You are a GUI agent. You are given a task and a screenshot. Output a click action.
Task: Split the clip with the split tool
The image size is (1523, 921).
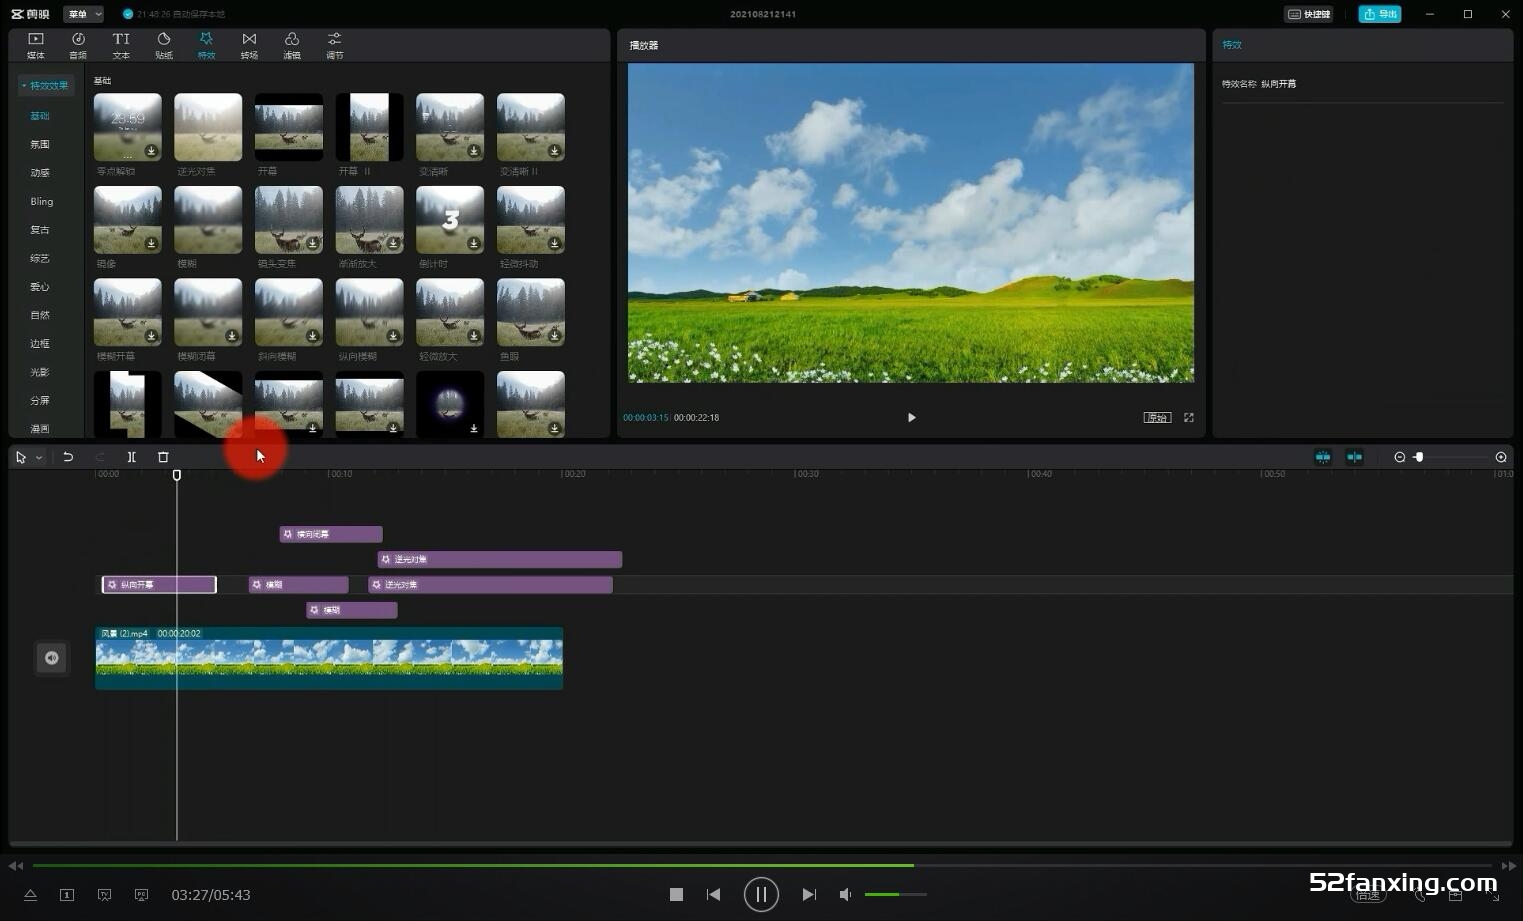coord(131,457)
